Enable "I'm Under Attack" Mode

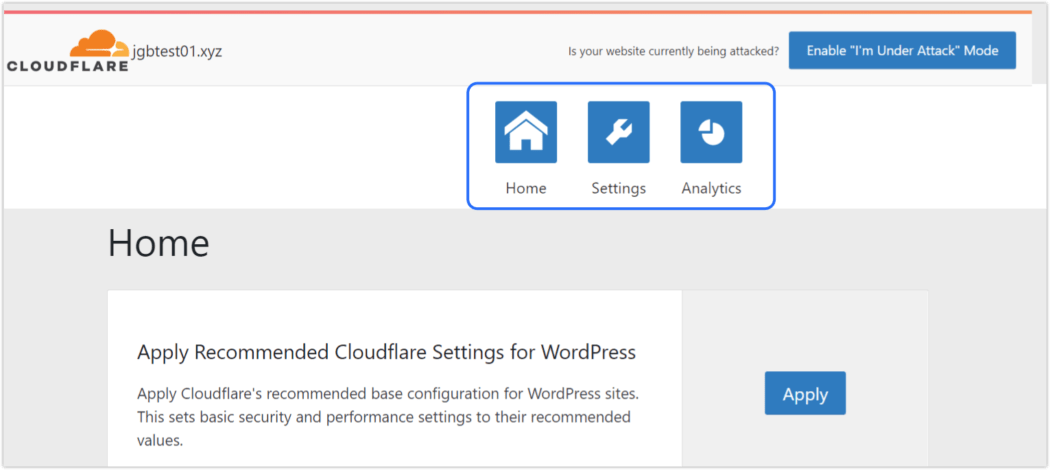[902, 50]
